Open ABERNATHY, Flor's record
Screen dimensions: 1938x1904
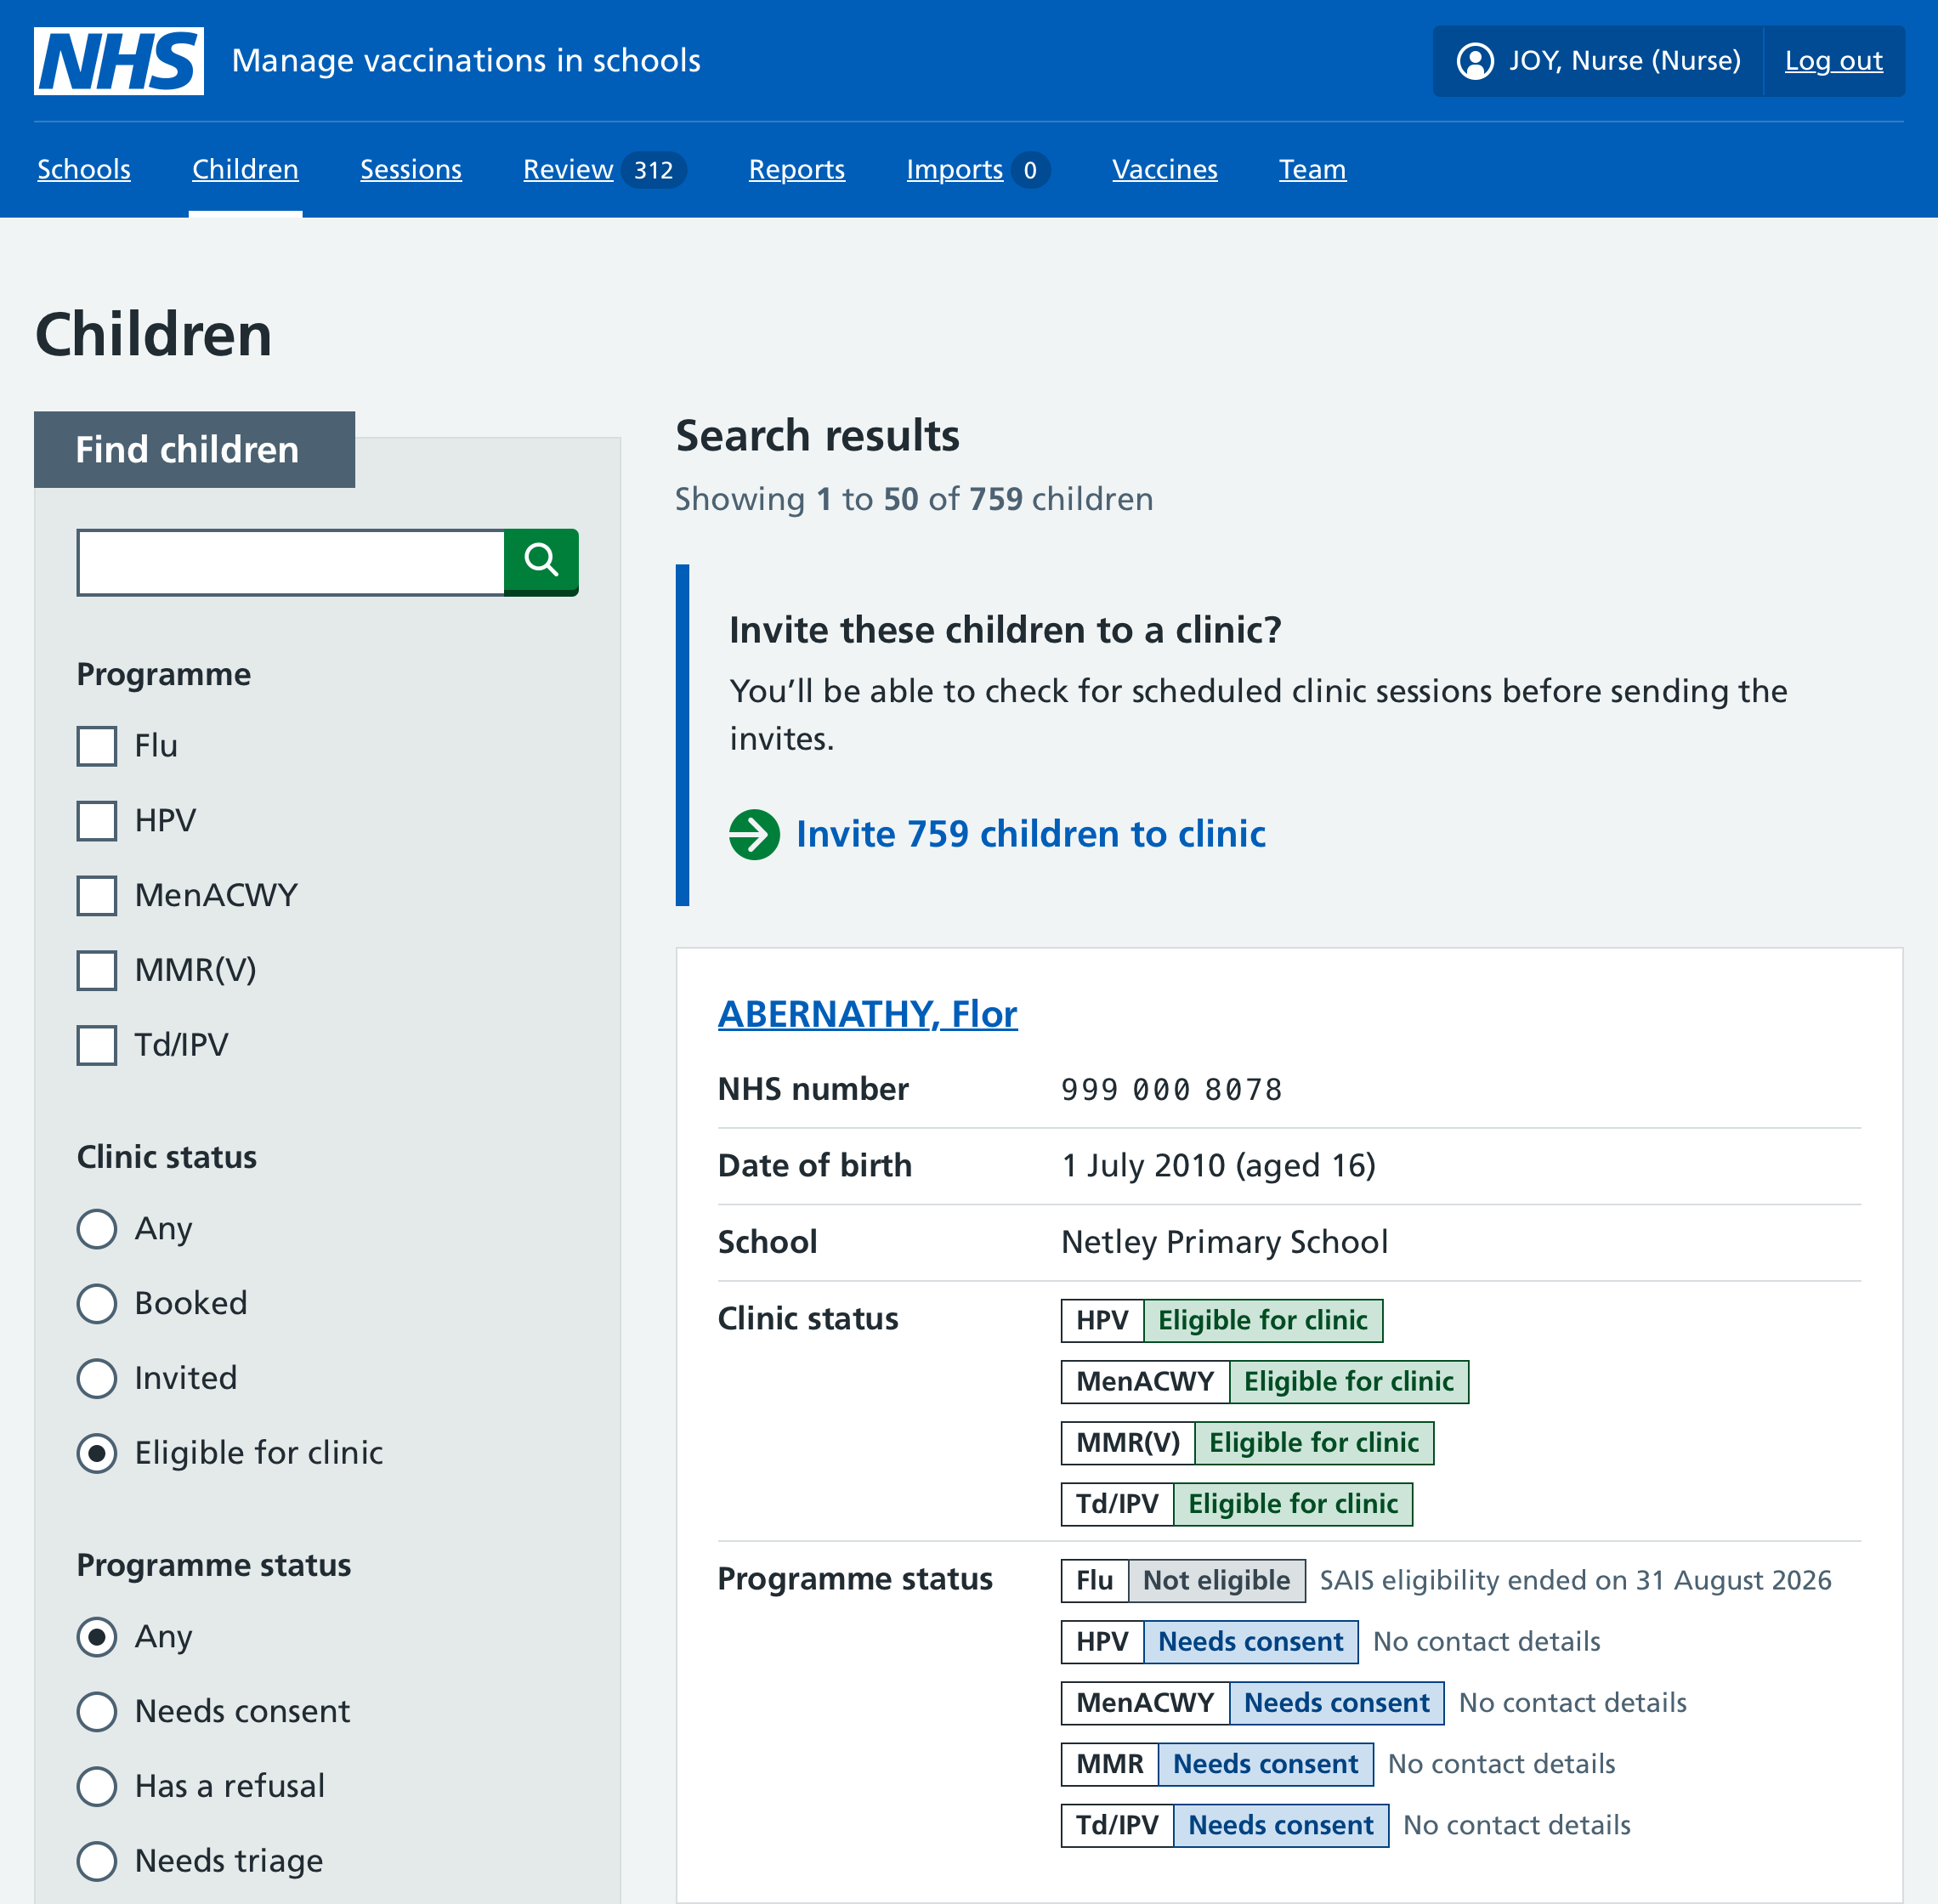tap(867, 1014)
